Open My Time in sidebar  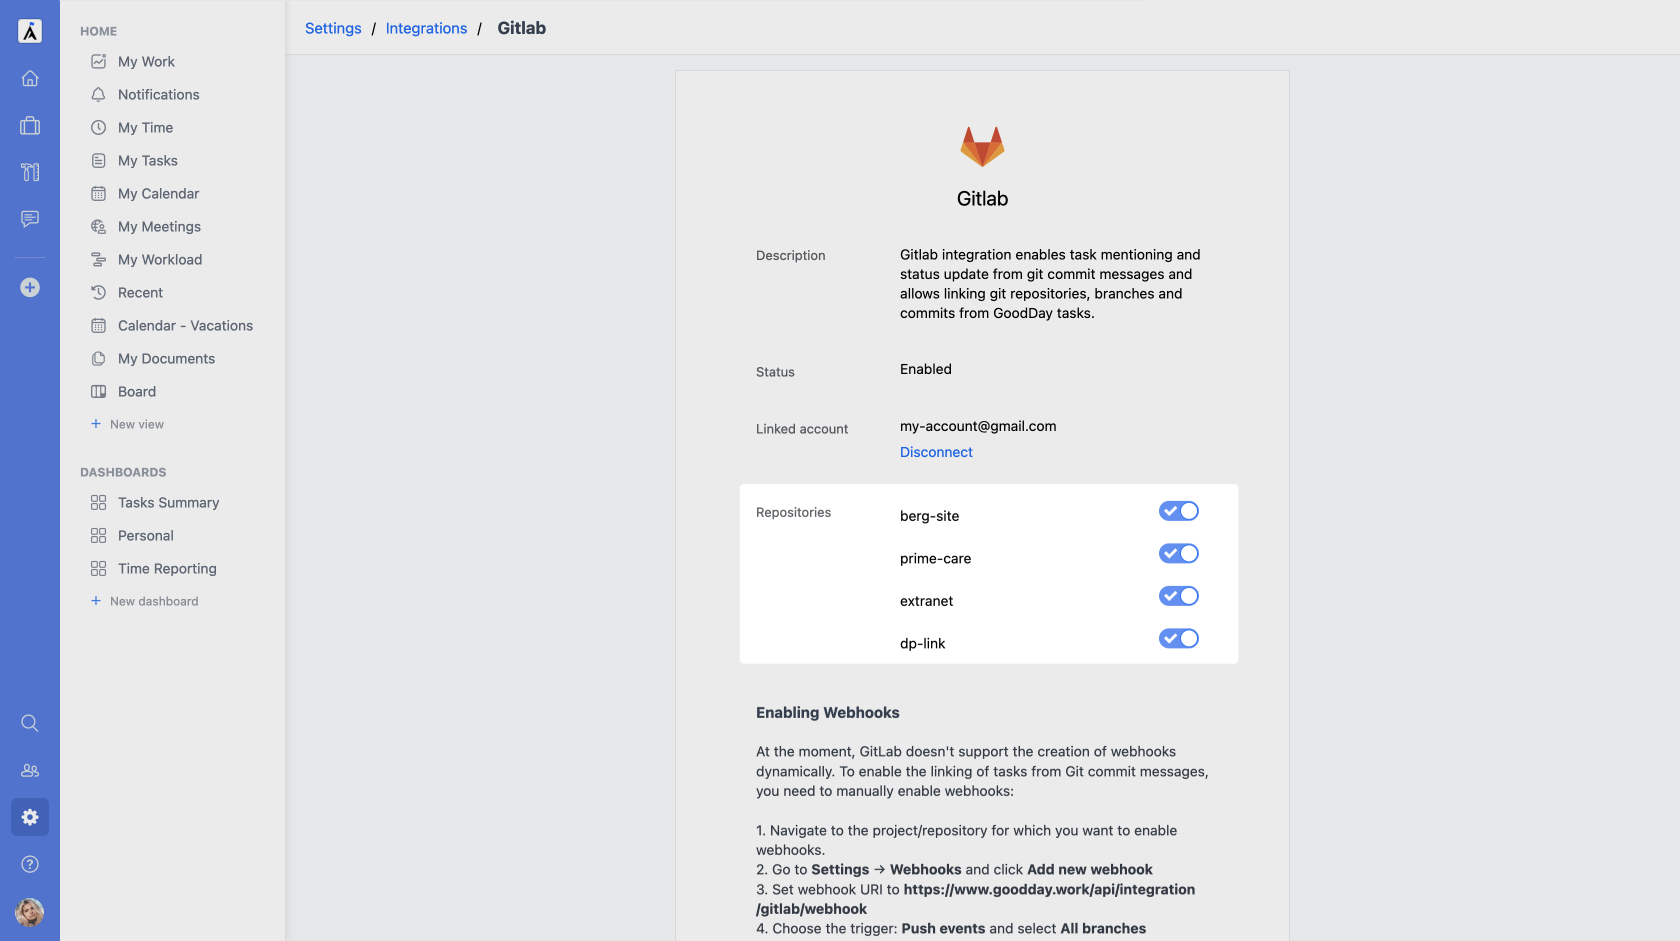point(145,128)
